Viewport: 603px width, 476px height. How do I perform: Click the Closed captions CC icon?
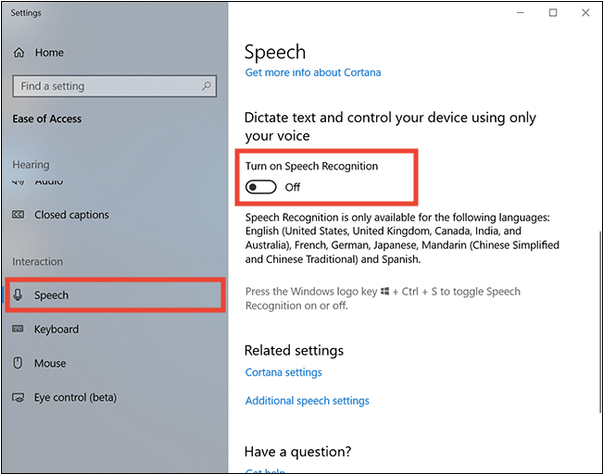[x=18, y=214]
